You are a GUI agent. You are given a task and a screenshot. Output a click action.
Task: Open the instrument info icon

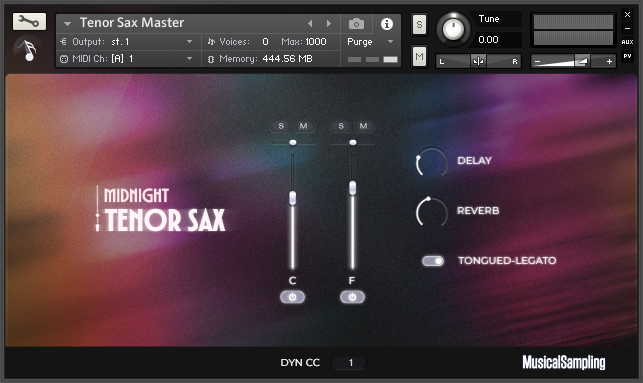[x=387, y=24]
